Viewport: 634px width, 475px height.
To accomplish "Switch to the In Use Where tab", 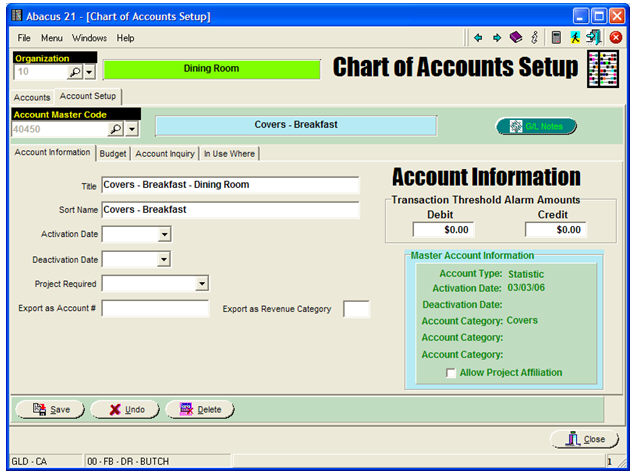I will [229, 154].
